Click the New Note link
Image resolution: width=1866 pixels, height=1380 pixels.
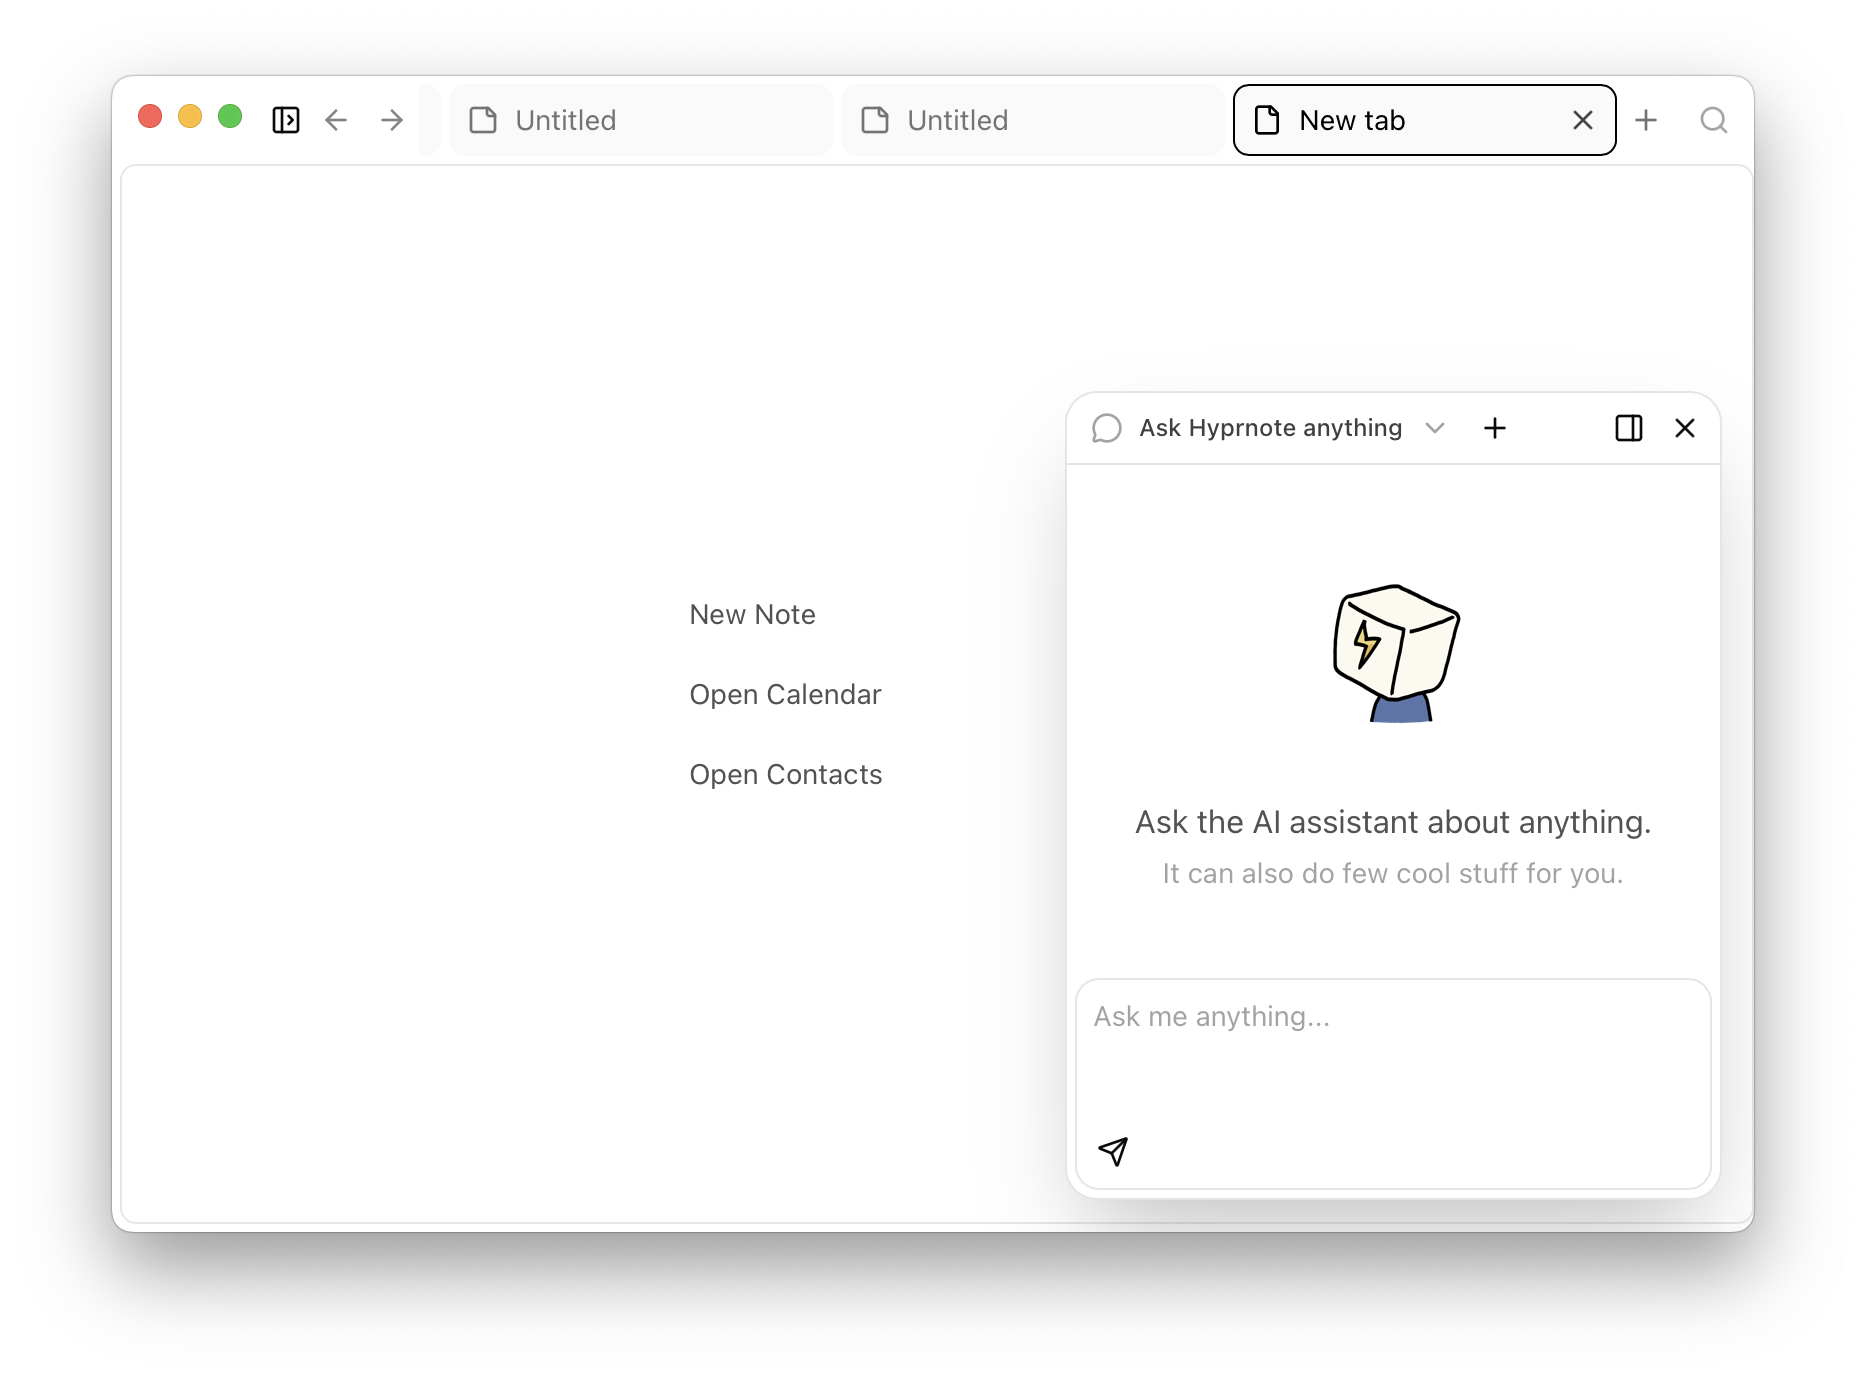click(752, 614)
